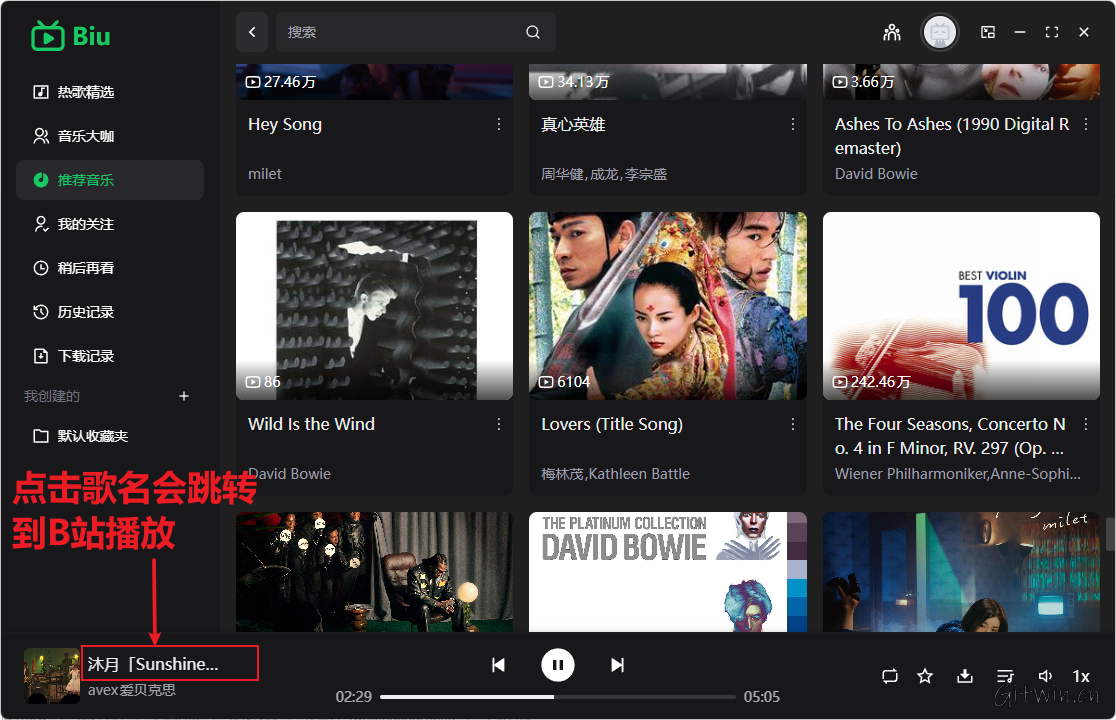Open the user avatar profile

pyautogui.click(x=939, y=32)
